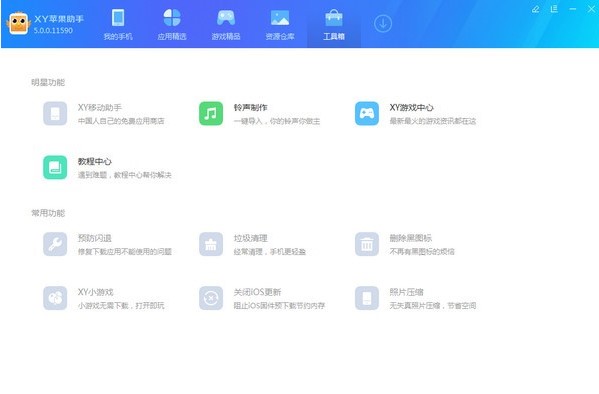
Task: Click version number 5.0.0.11590
Action: tap(53, 31)
